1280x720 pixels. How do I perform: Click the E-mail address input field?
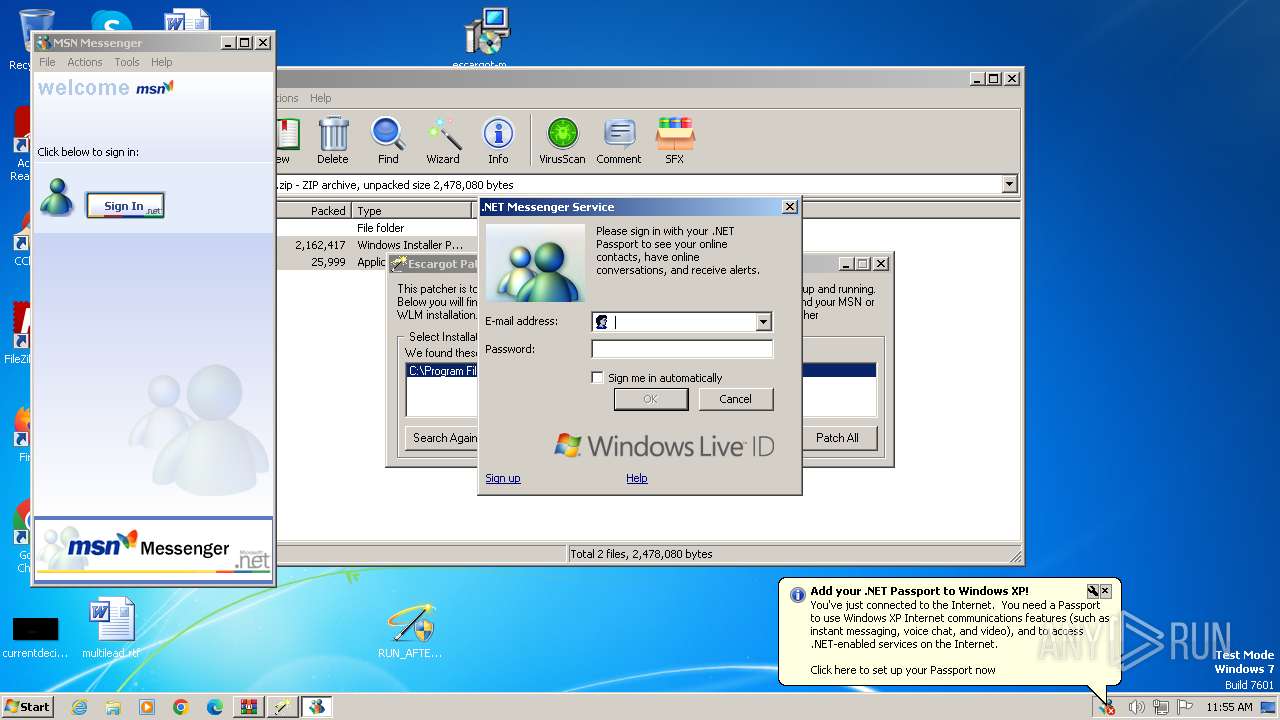click(x=681, y=322)
